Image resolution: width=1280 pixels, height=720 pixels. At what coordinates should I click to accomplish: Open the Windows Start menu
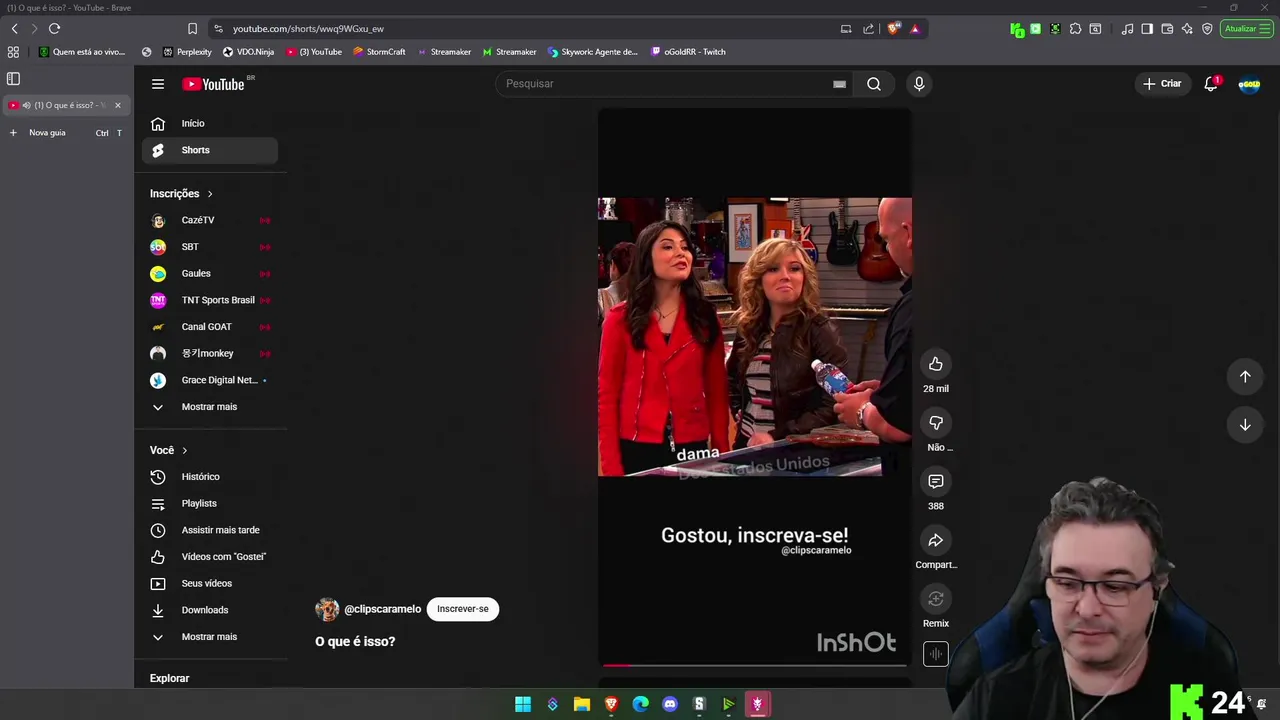(523, 704)
